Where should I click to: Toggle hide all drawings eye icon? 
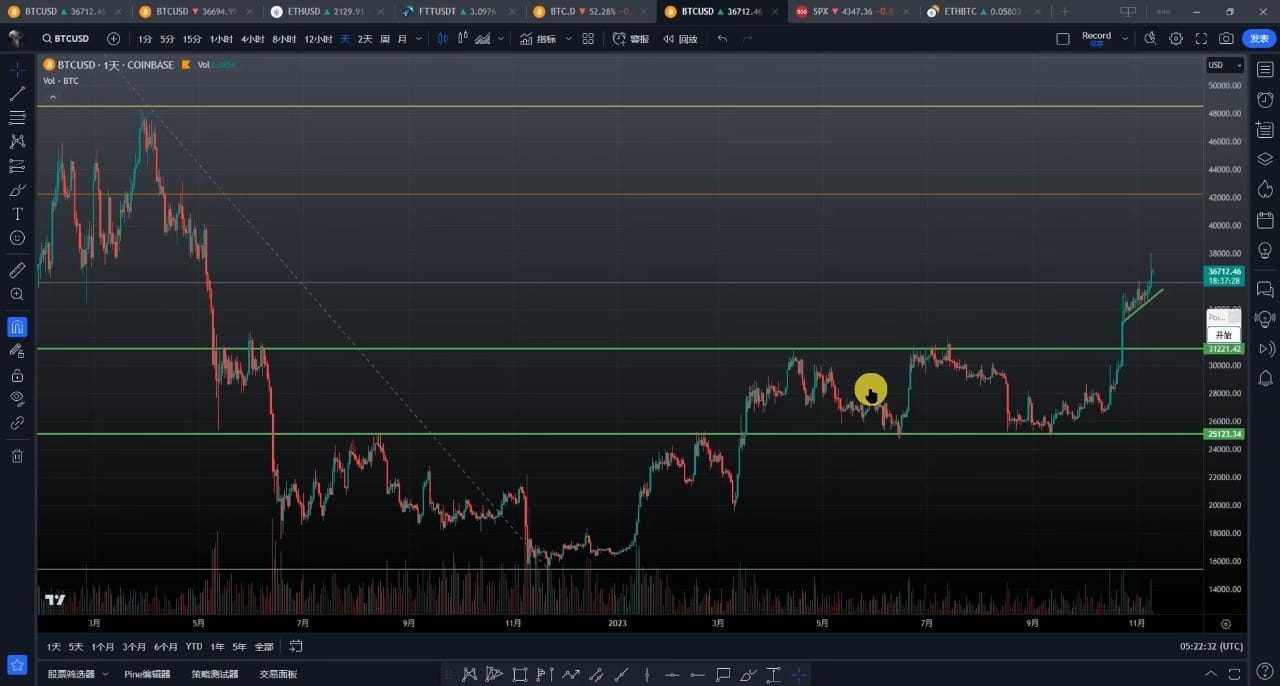coord(17,399)
